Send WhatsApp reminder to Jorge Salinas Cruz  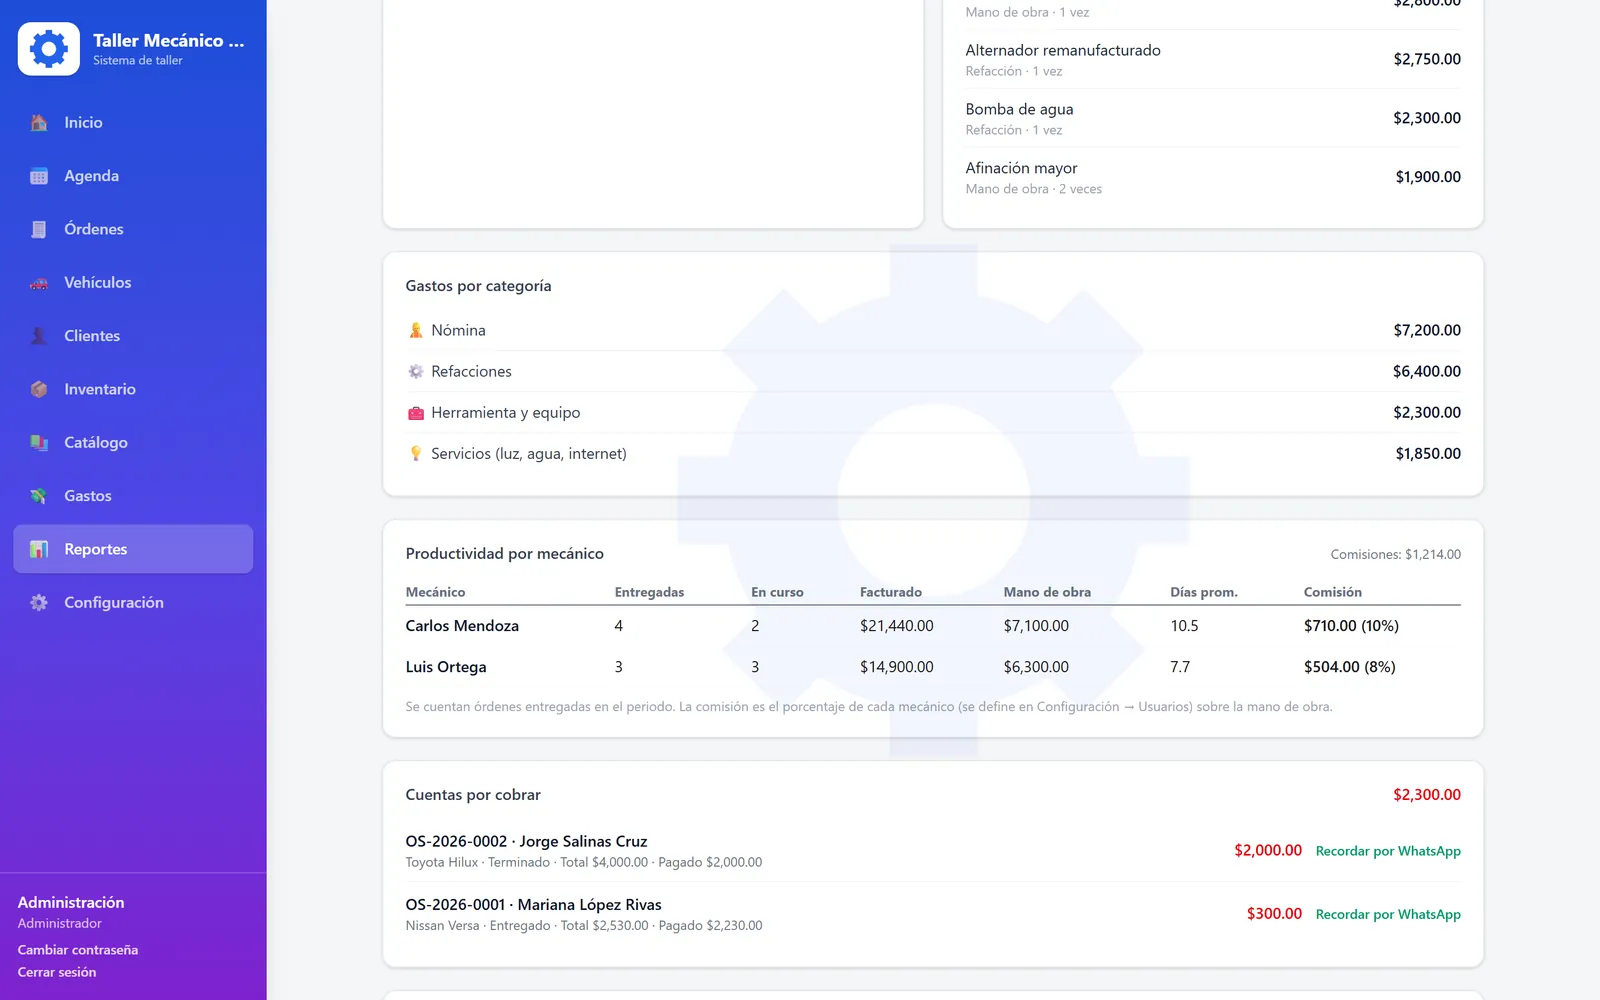click(x=1388, y=851)
